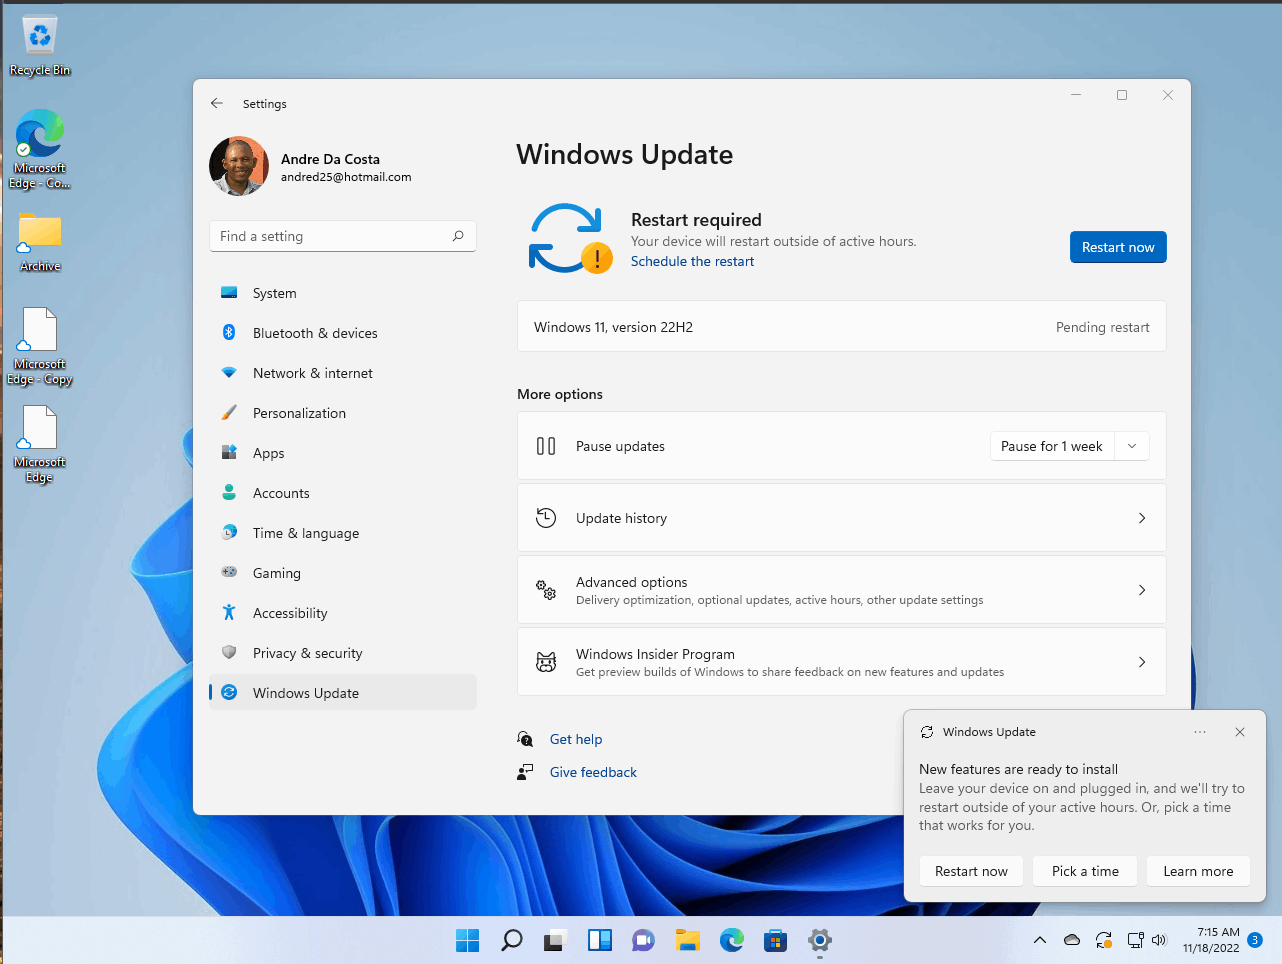Viewport: 1282px width, 964px height.
Task: Open System settings
Action: click(343, 293)
